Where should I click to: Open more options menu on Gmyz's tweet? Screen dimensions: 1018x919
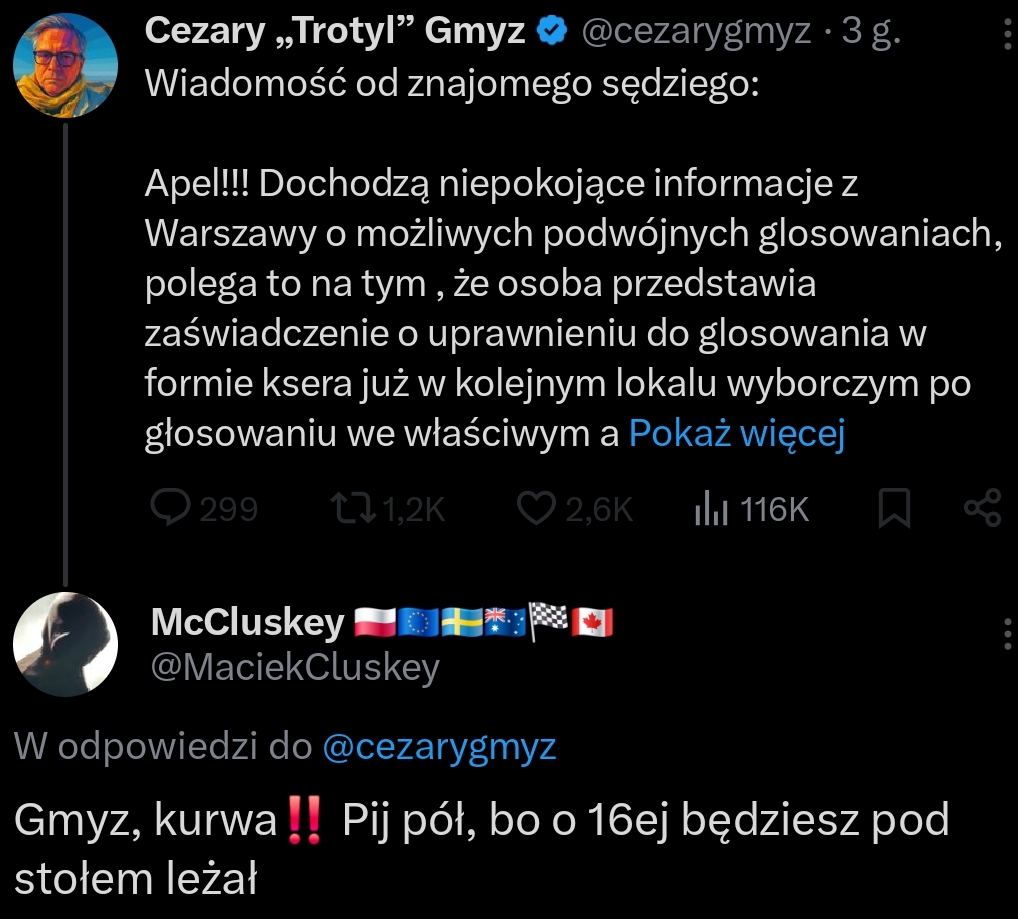tap(1005, 38)
